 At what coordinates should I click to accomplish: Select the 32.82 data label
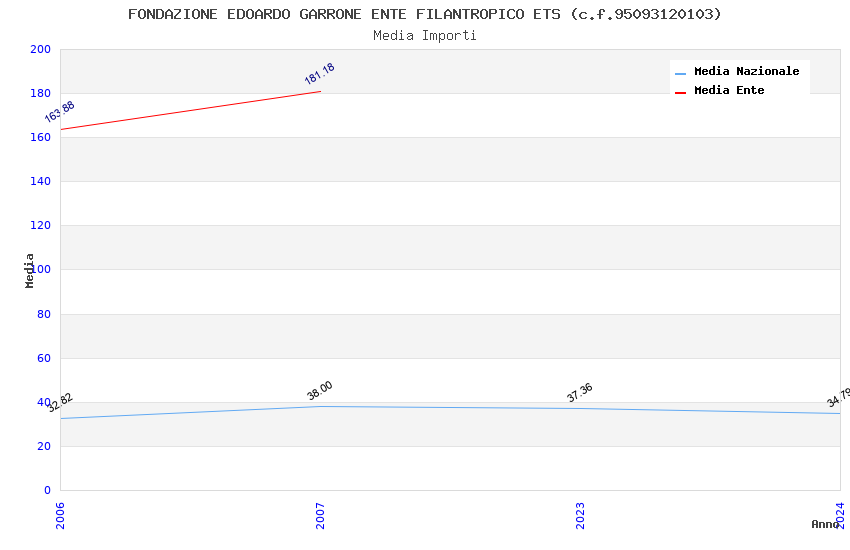click(60, 403)
